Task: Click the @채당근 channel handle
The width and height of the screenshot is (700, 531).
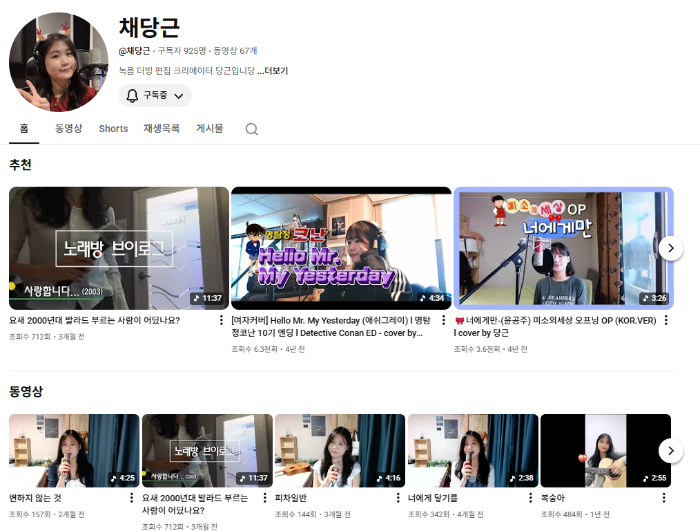Action: point(134,51)
